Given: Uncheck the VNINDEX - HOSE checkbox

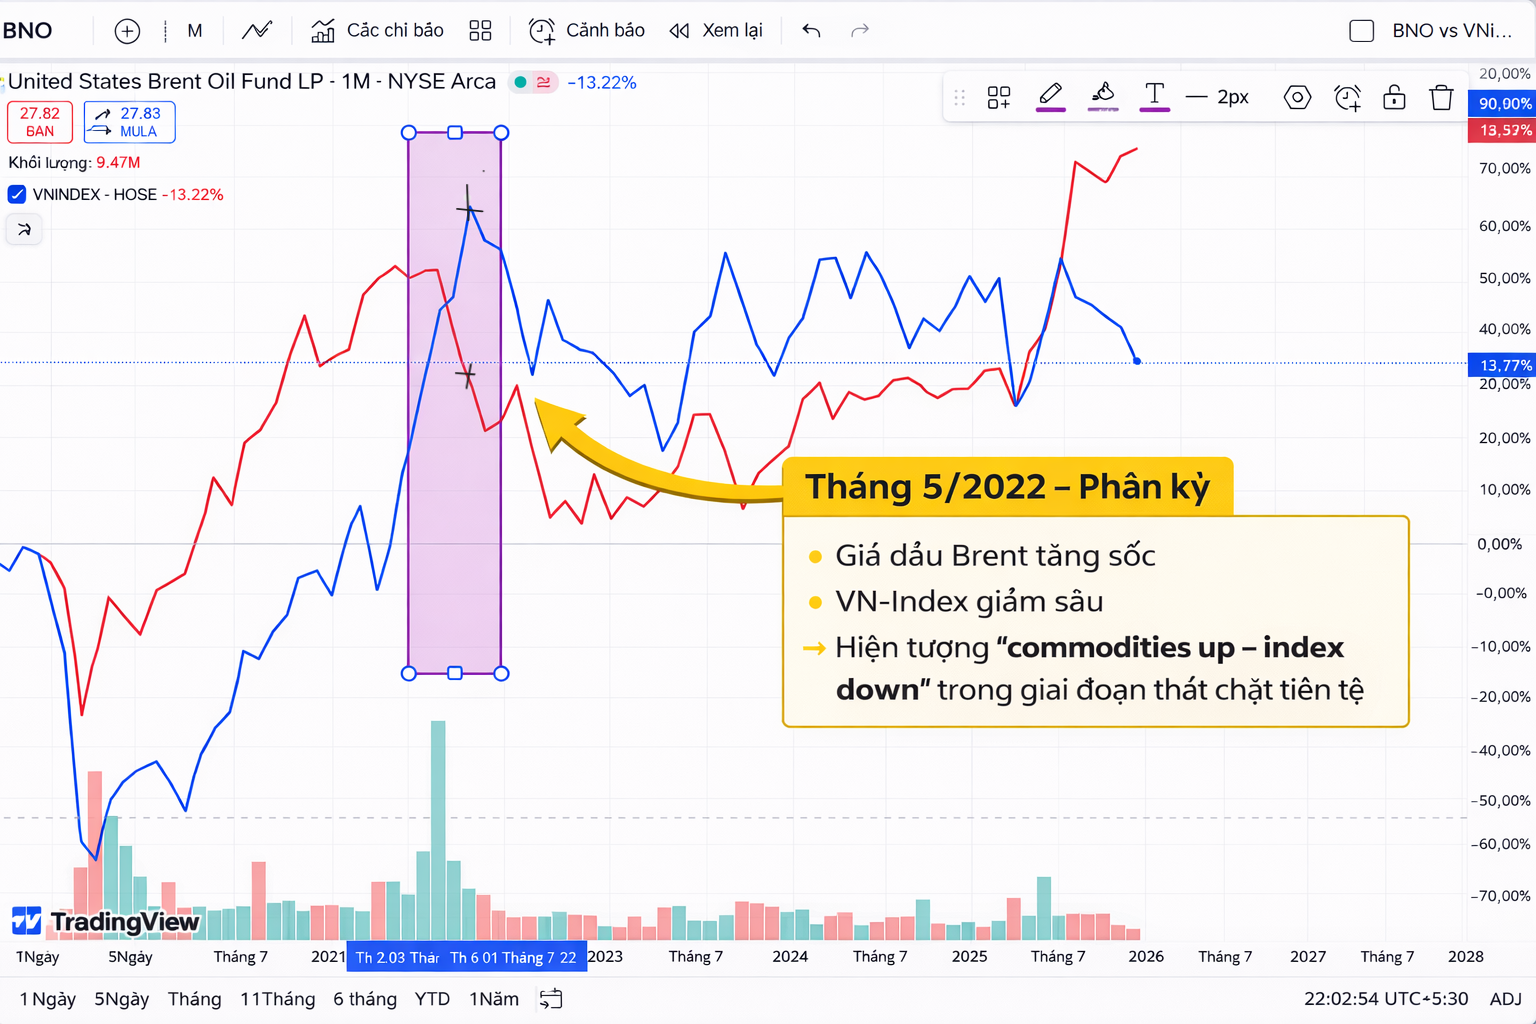Looking at the screenshot, I should [x=16, y=194].
